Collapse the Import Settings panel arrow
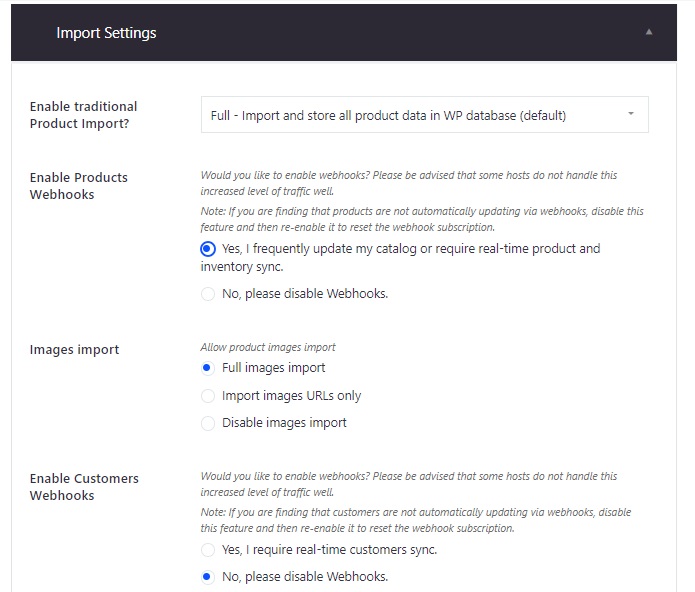695x592 pixels. point(648,33)
